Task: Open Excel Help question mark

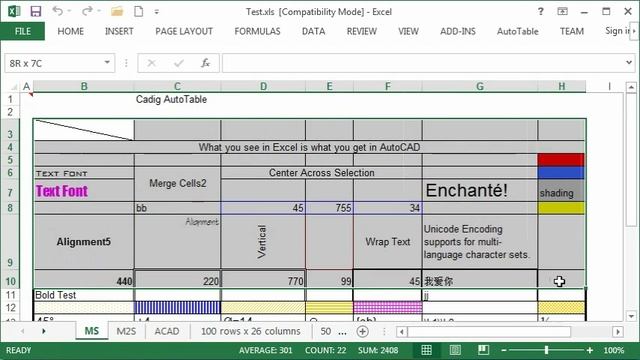Action: [540, 11]
